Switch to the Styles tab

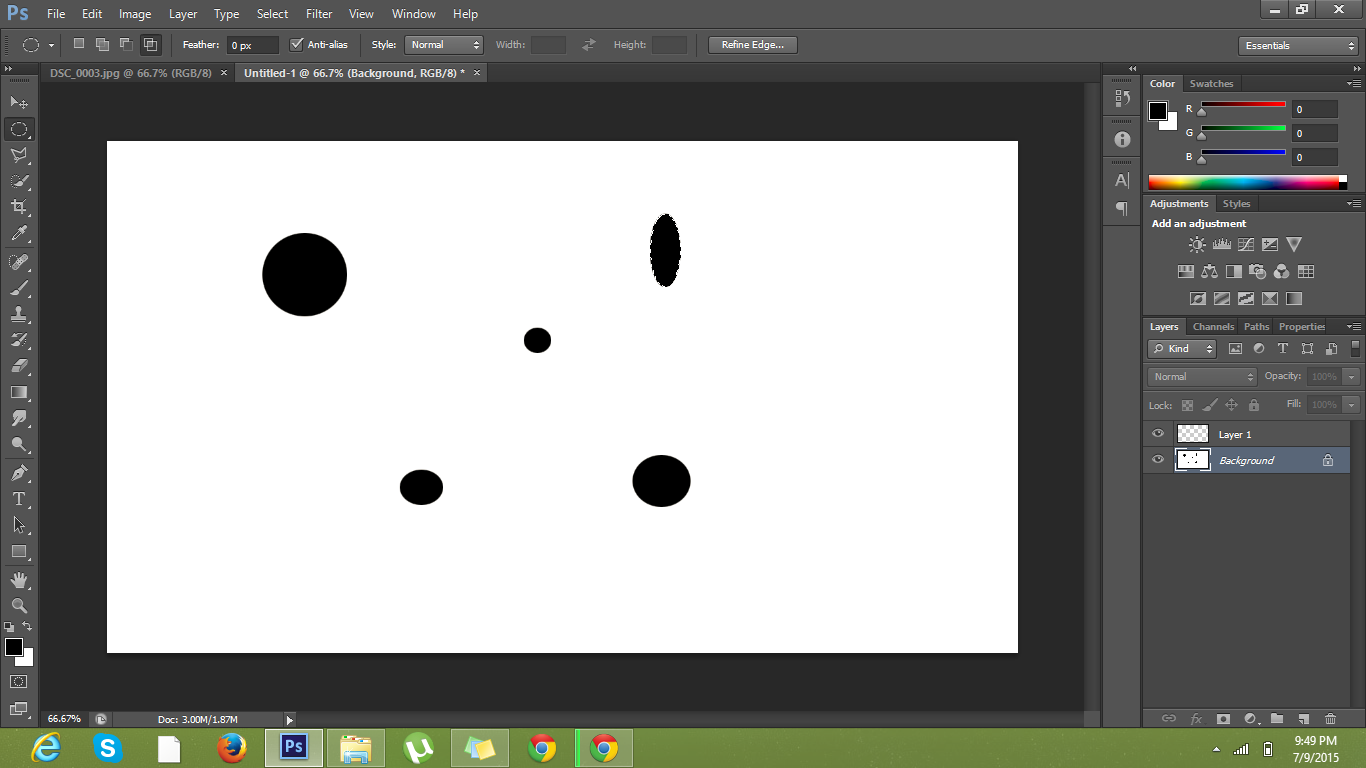pos(1236,204)
